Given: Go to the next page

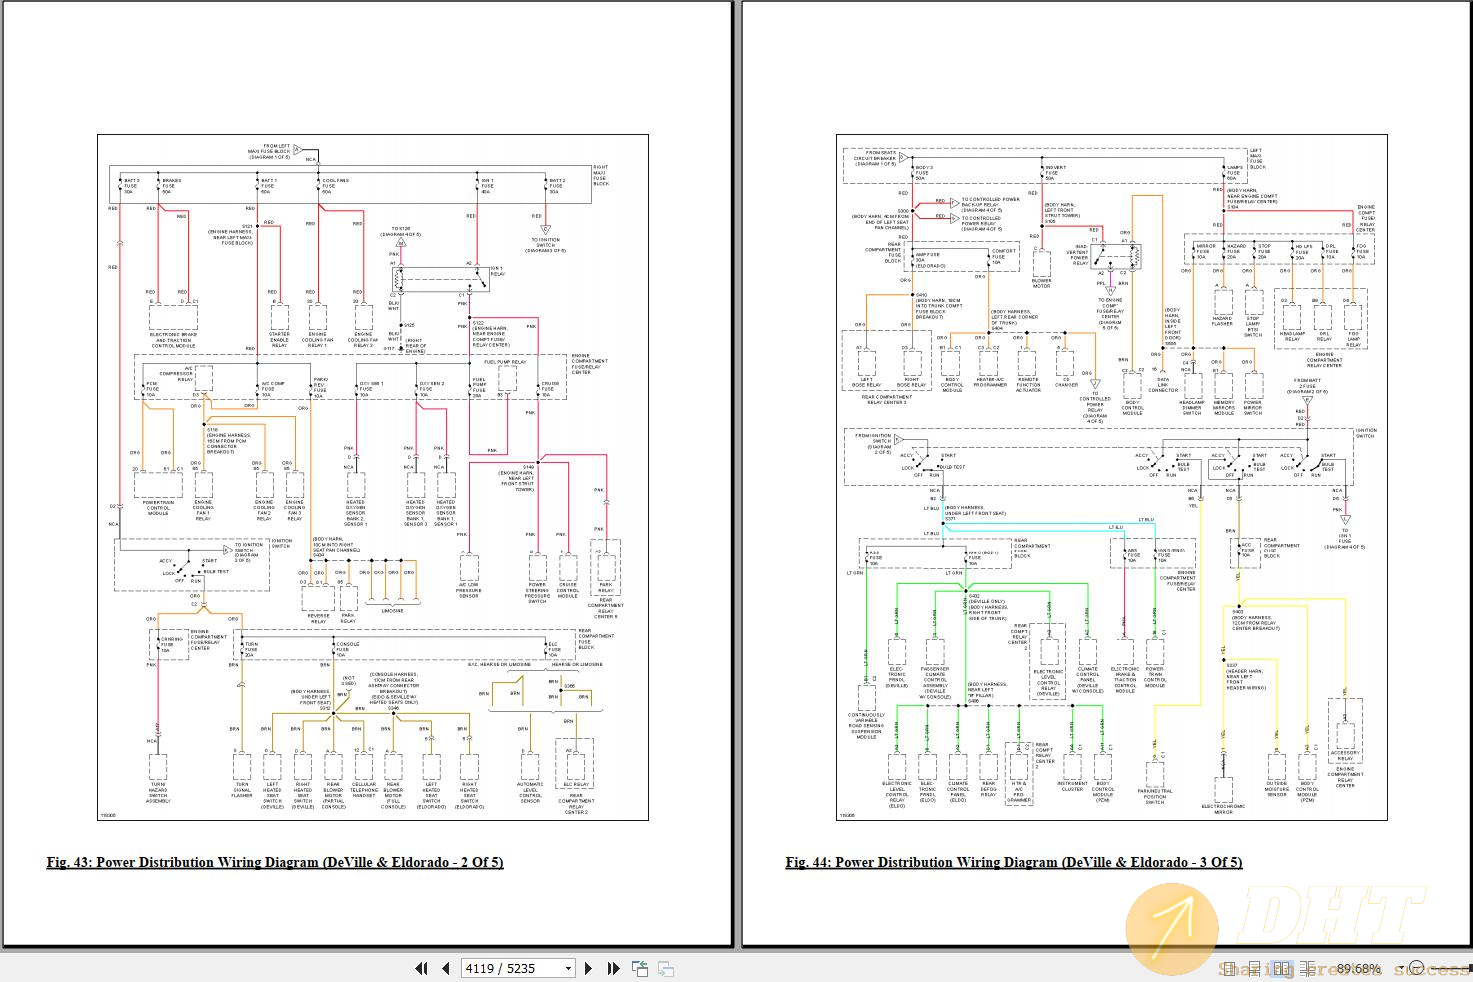Looking at the screenshot, I should coord(588,968).
